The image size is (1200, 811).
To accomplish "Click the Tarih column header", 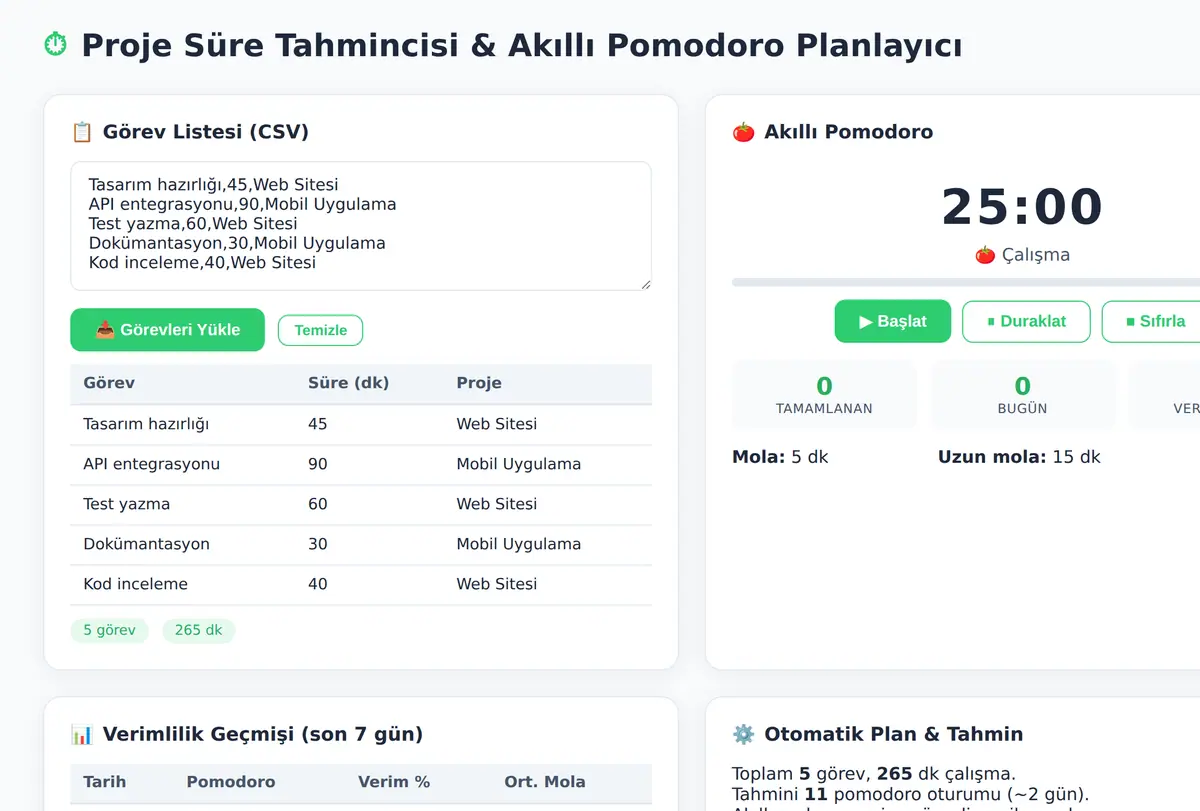I will tap(104, 782).
